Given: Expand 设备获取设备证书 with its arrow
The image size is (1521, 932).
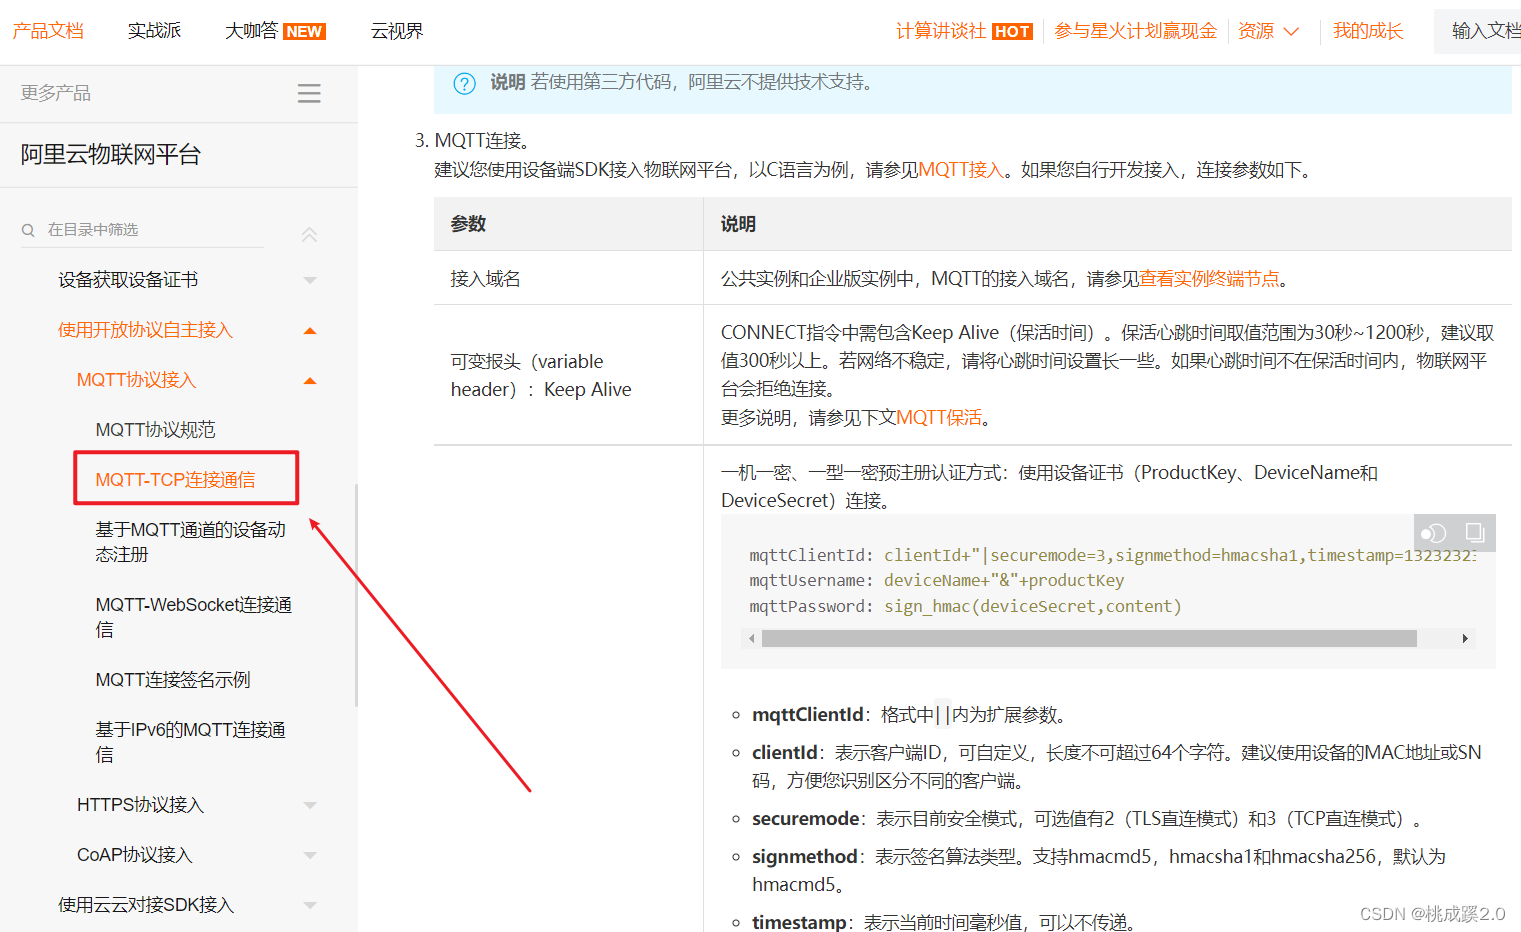Looking at the screenshot, I should tap(310, 281).
